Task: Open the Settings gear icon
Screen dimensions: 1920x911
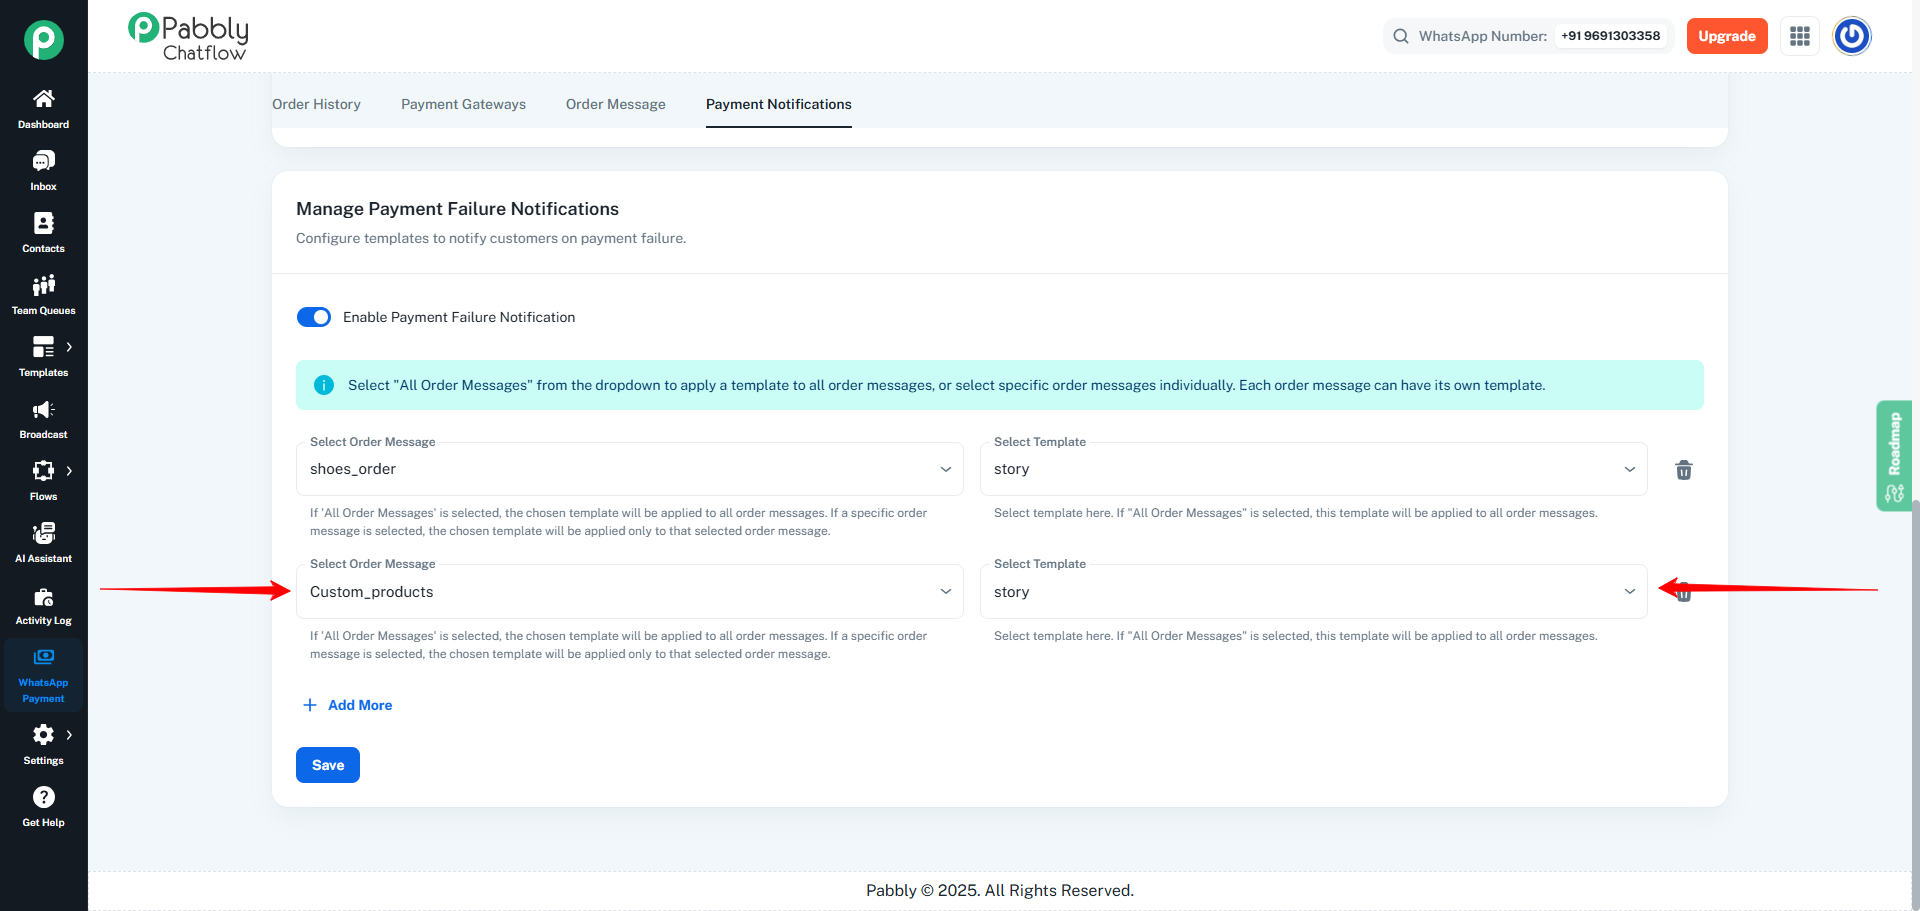Action: 44,735
